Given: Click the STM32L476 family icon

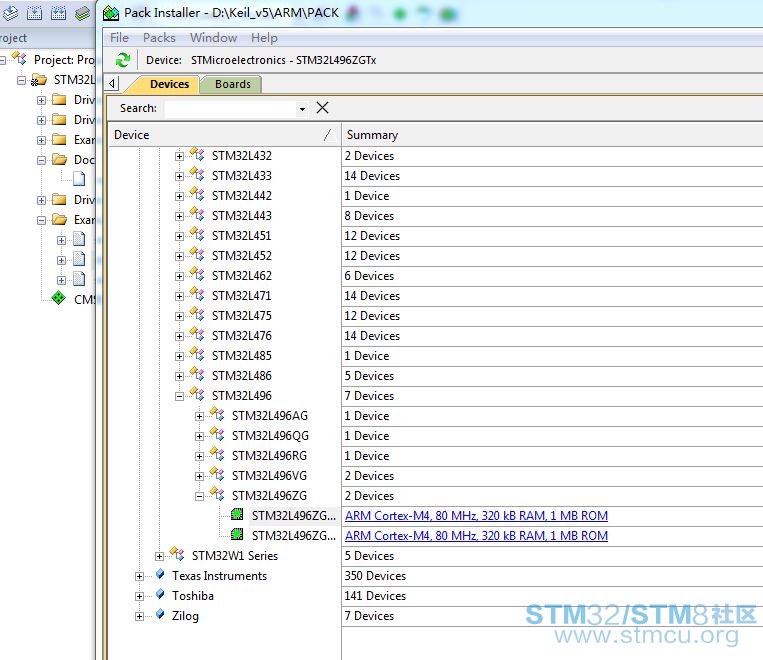Looking at the screenshot, I should (x=197, y=334).
